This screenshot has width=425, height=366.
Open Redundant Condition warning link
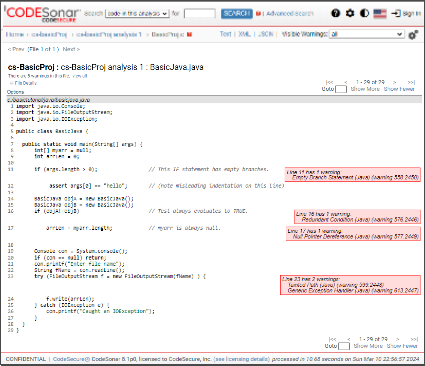pyautogui.click(x=360, y=220)
